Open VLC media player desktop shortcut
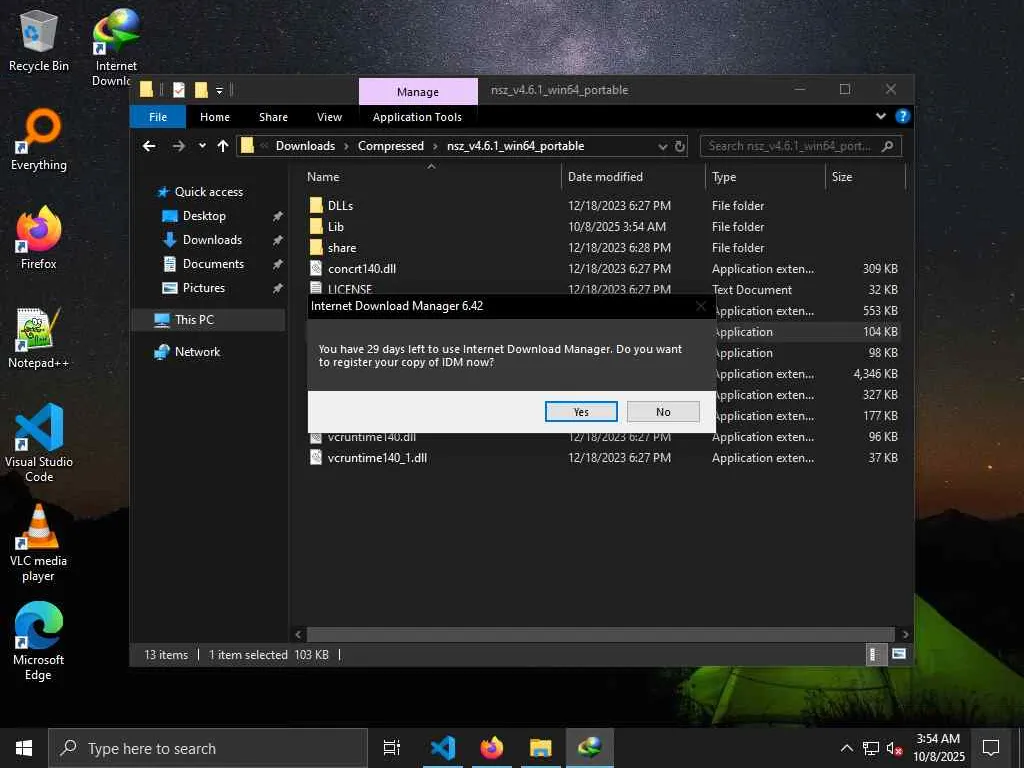 point(39,543)
